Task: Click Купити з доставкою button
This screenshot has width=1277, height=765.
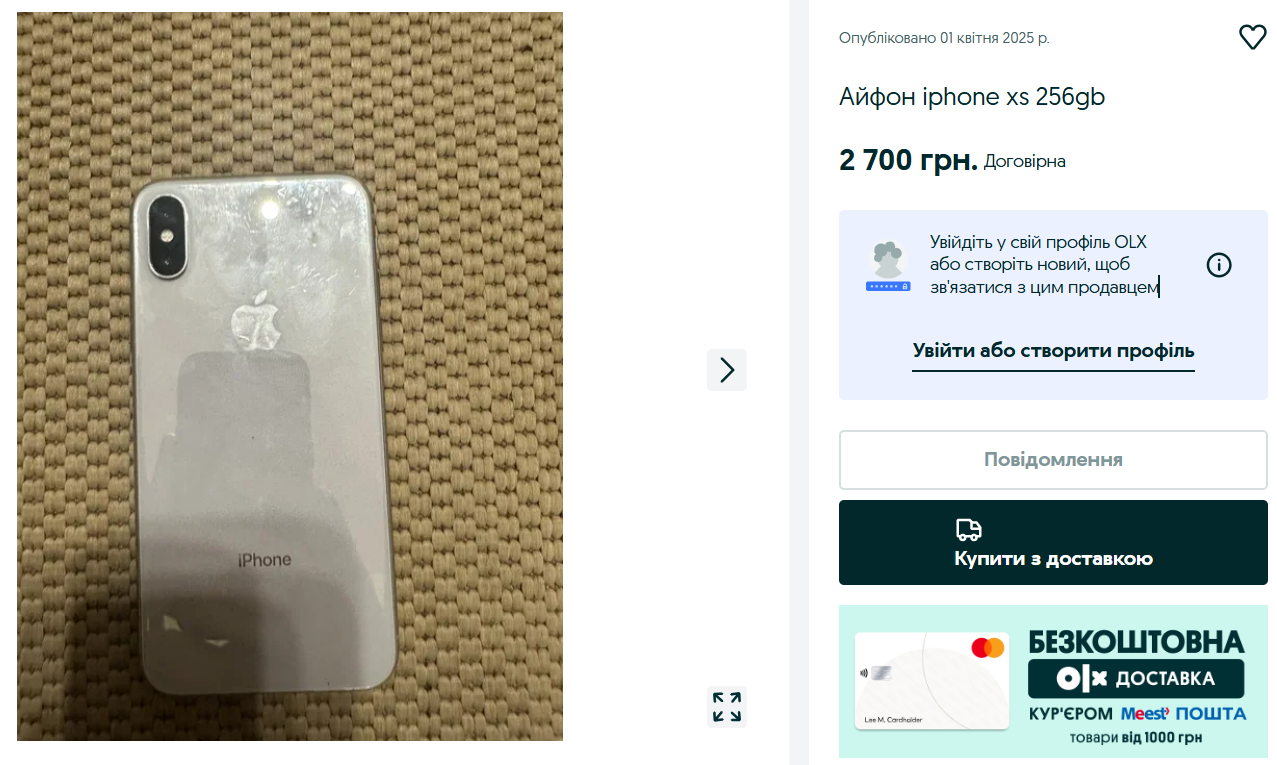Action: click(1053, 543)
